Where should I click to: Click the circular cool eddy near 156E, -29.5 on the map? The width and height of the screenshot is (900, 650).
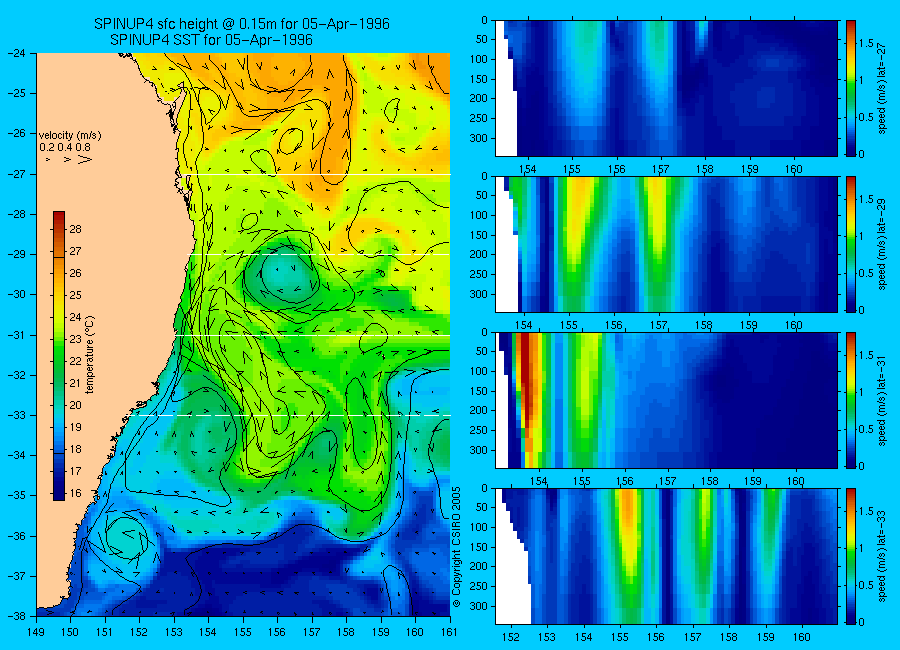click(281, 275)
